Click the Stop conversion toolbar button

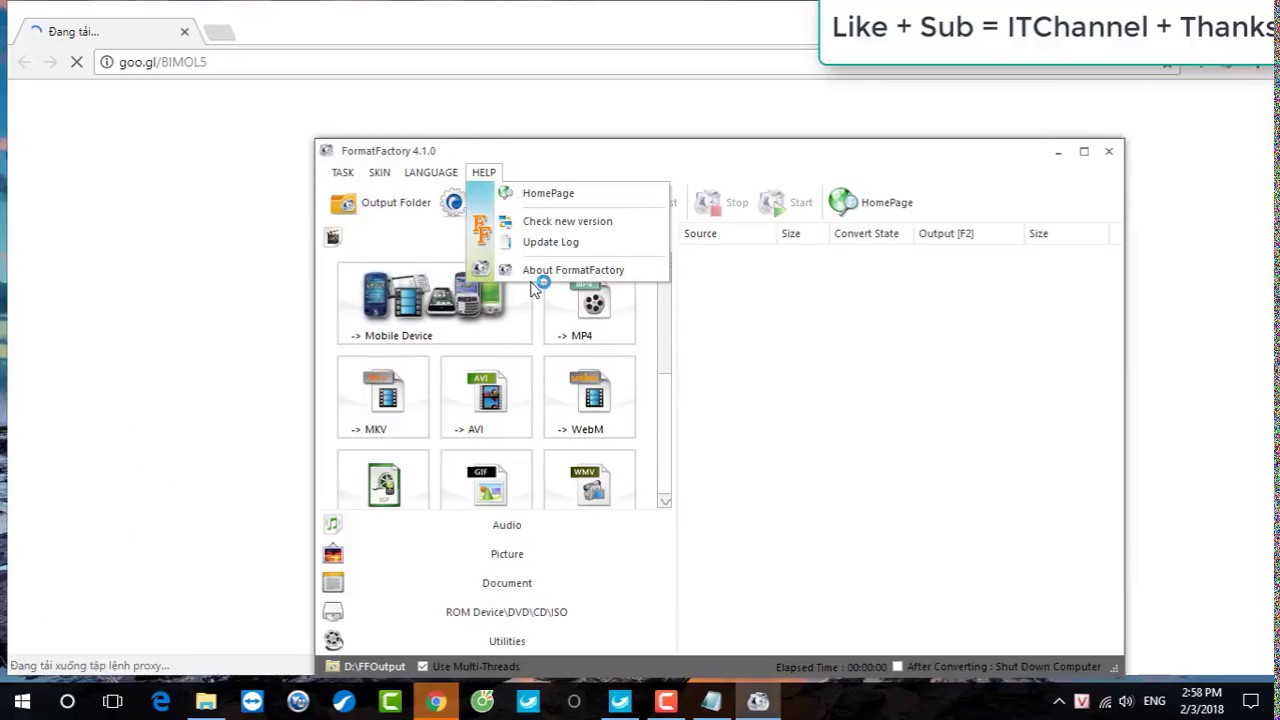pos(722,202)
